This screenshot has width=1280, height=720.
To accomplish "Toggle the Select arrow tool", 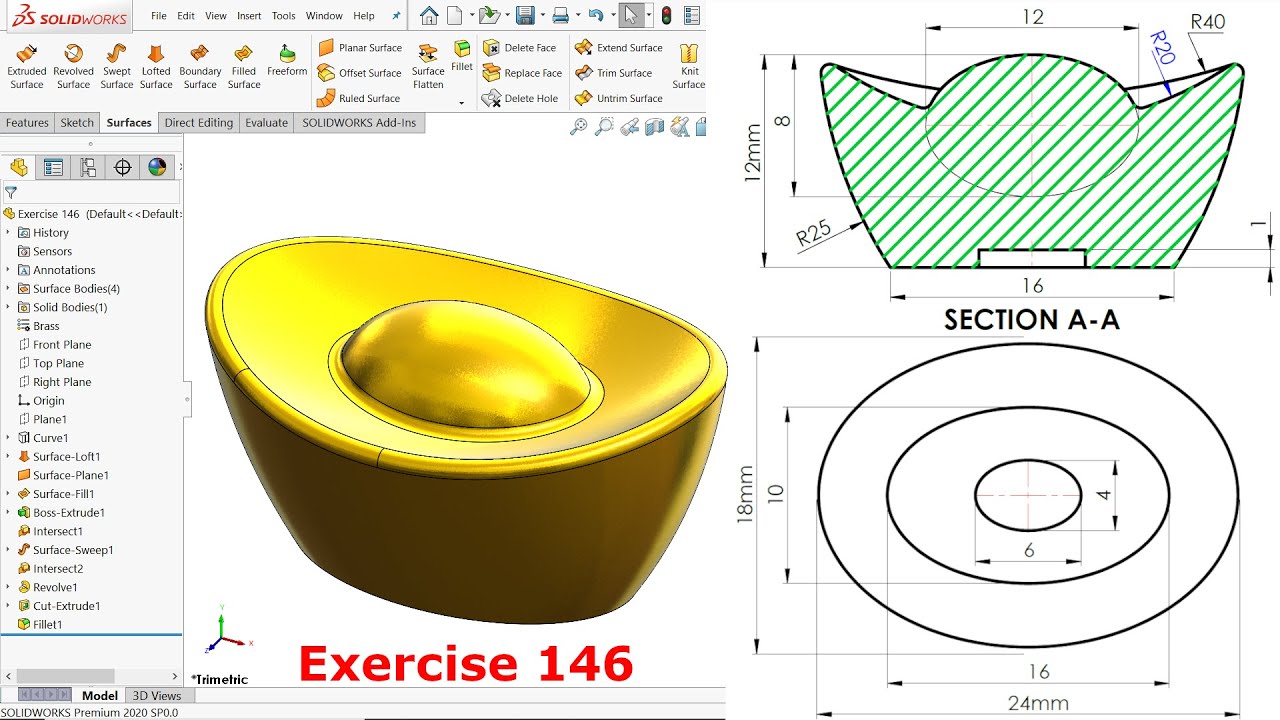I will tap(630, 16).
